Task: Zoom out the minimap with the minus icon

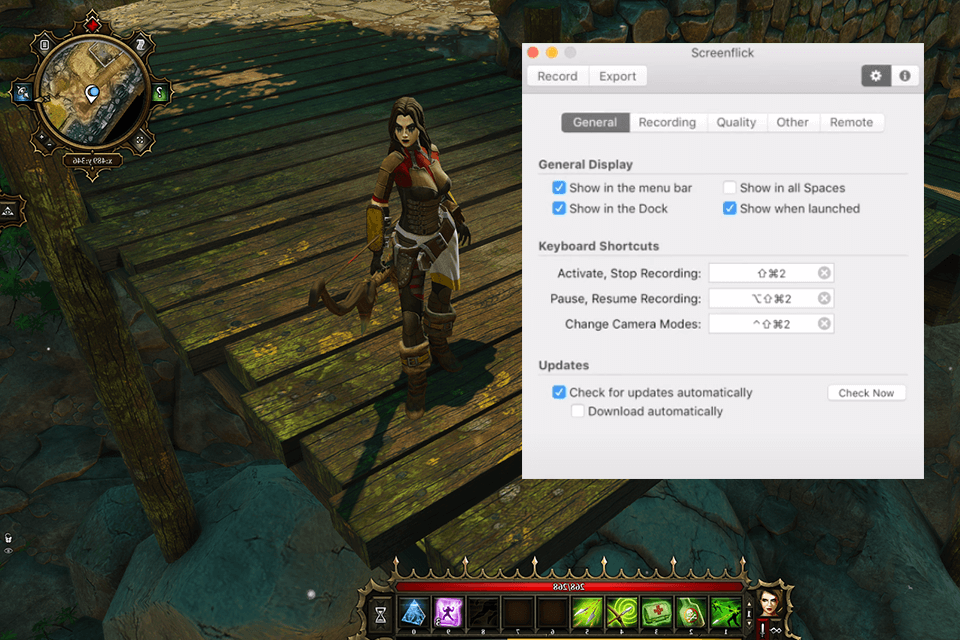Action: click(50, 146)
